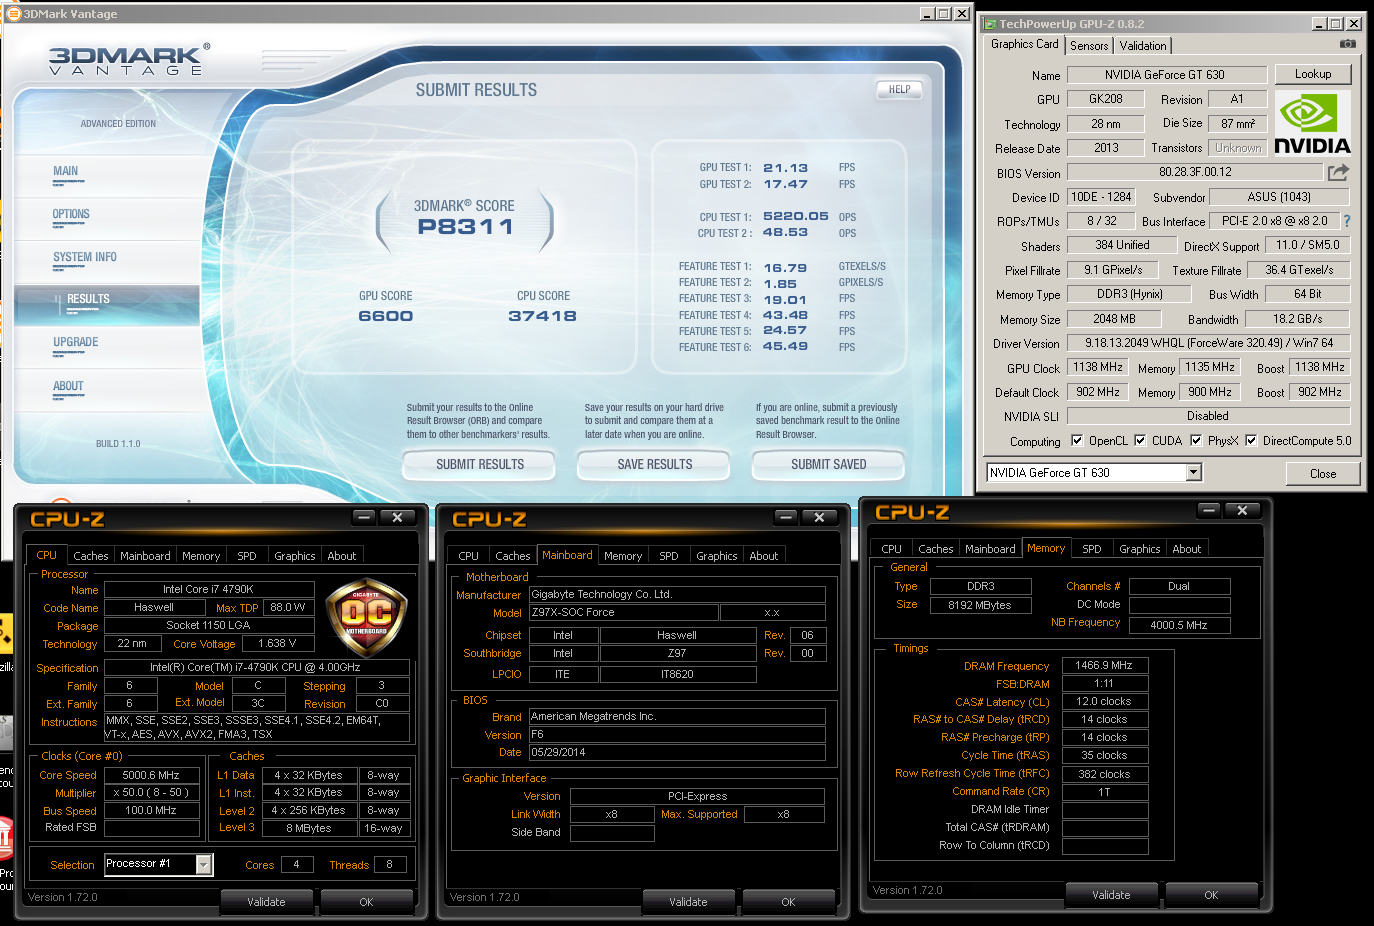Open CPU tab in CPU-Z Mainboard window

[469, 556]
